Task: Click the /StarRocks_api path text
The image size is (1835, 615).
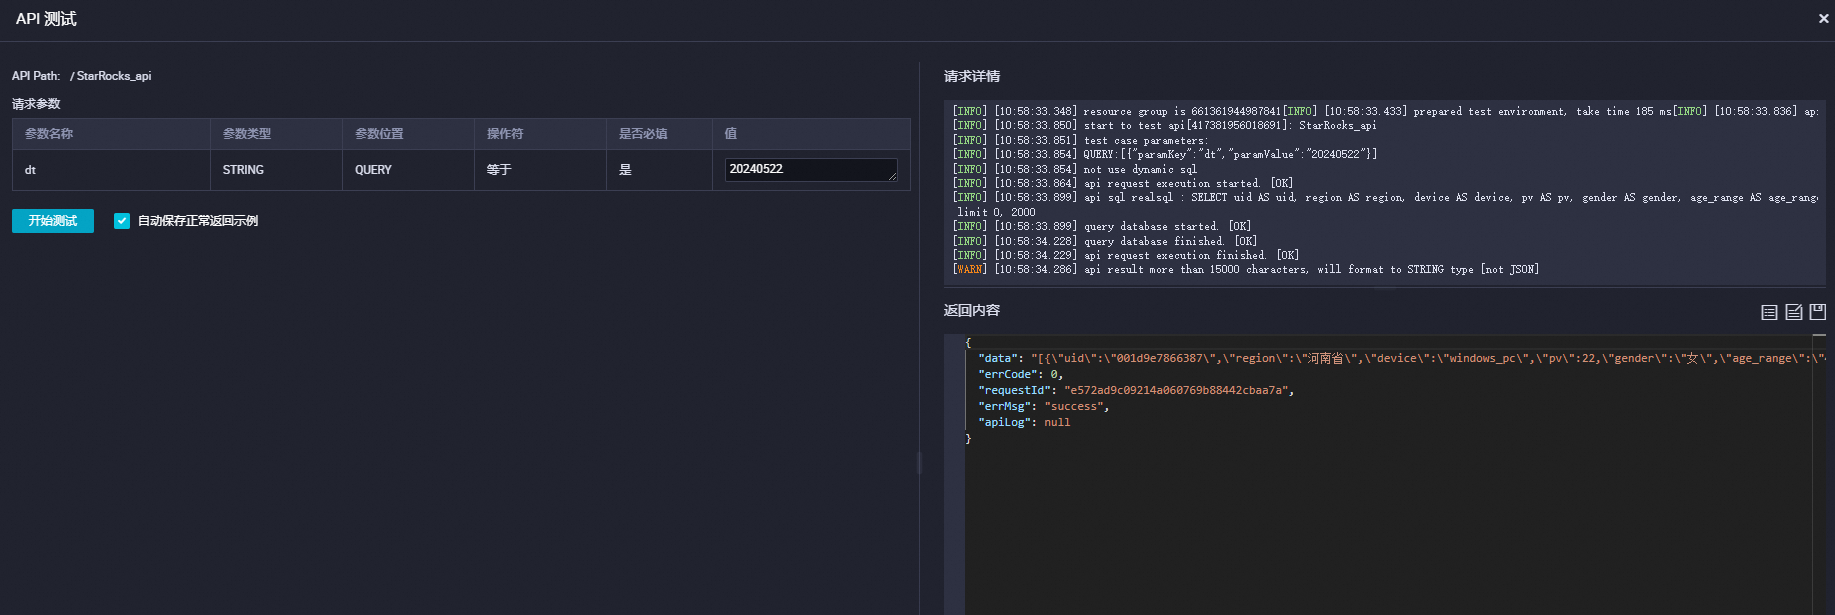Action: coord(113,76)
